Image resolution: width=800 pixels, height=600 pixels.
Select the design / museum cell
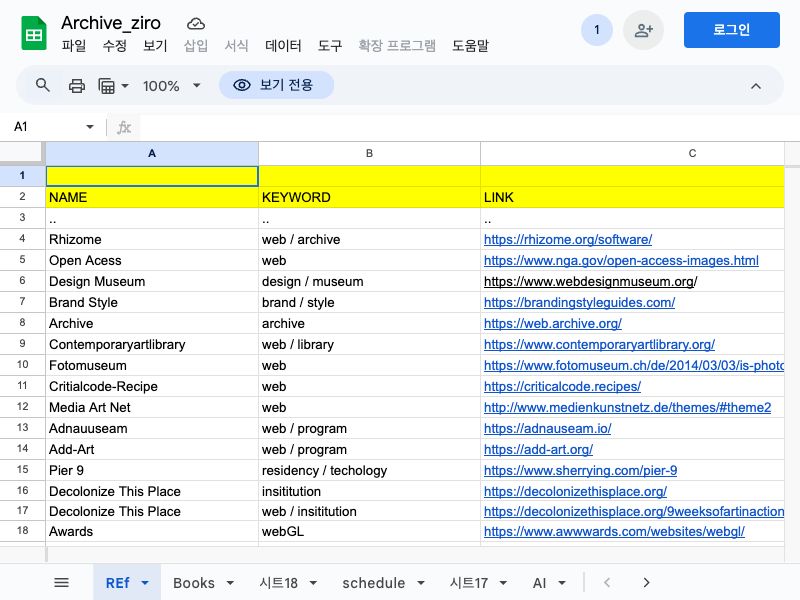click(369, 281)
